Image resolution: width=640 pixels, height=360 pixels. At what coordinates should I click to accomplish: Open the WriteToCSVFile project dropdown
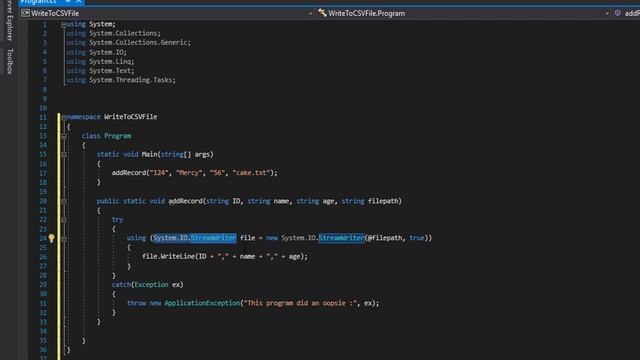(x=310, y=13)
